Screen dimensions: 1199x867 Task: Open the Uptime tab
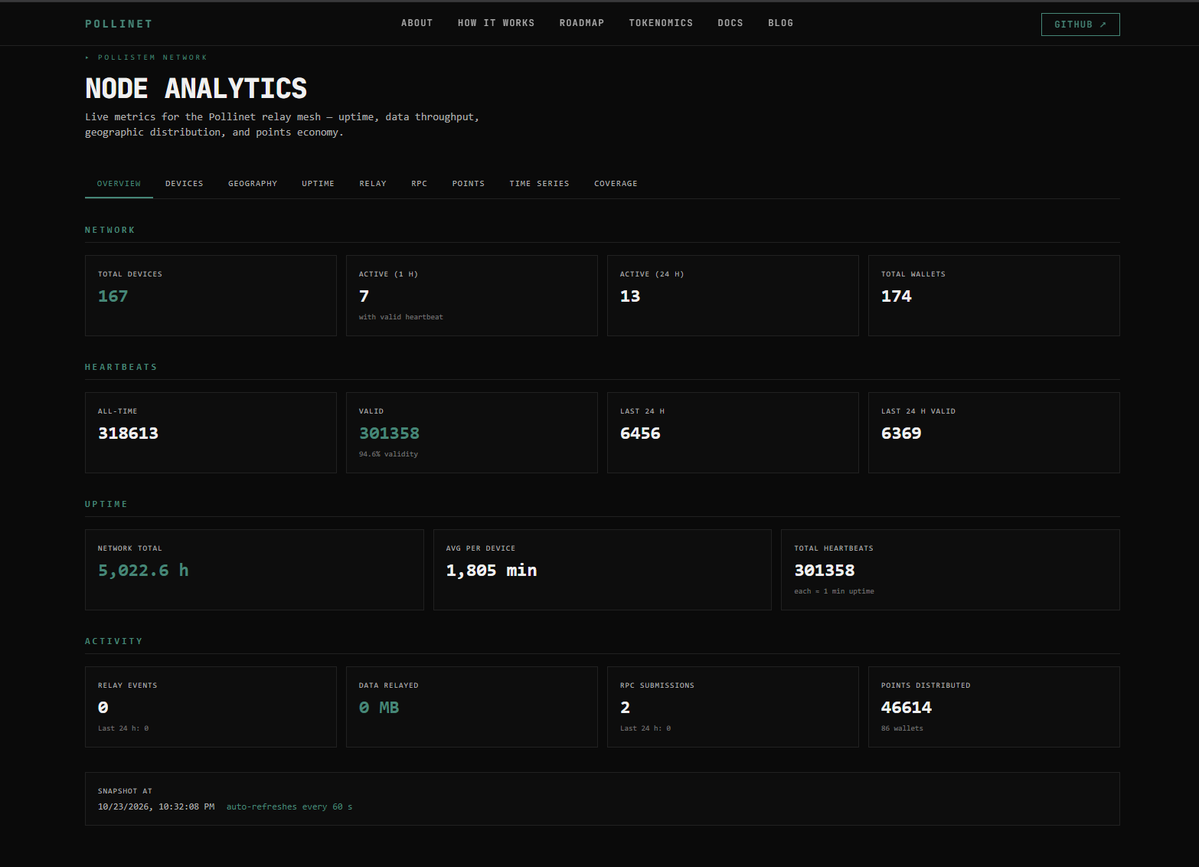[318, 183]
